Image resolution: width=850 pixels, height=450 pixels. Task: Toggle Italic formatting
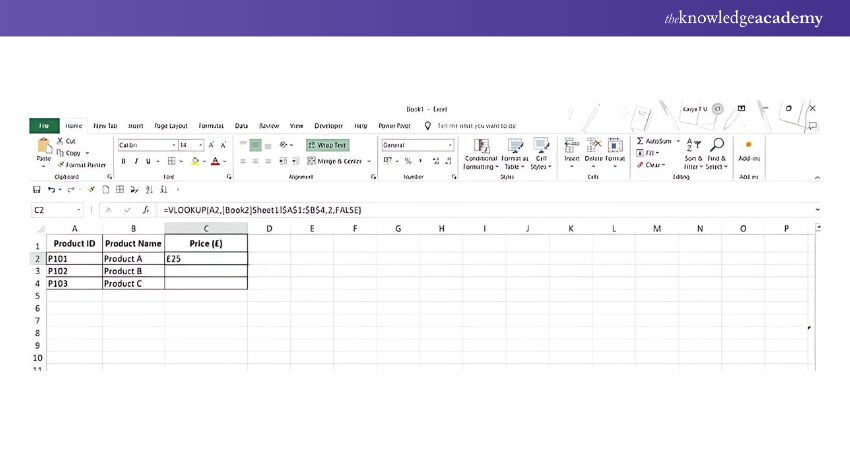pos(135,161)
